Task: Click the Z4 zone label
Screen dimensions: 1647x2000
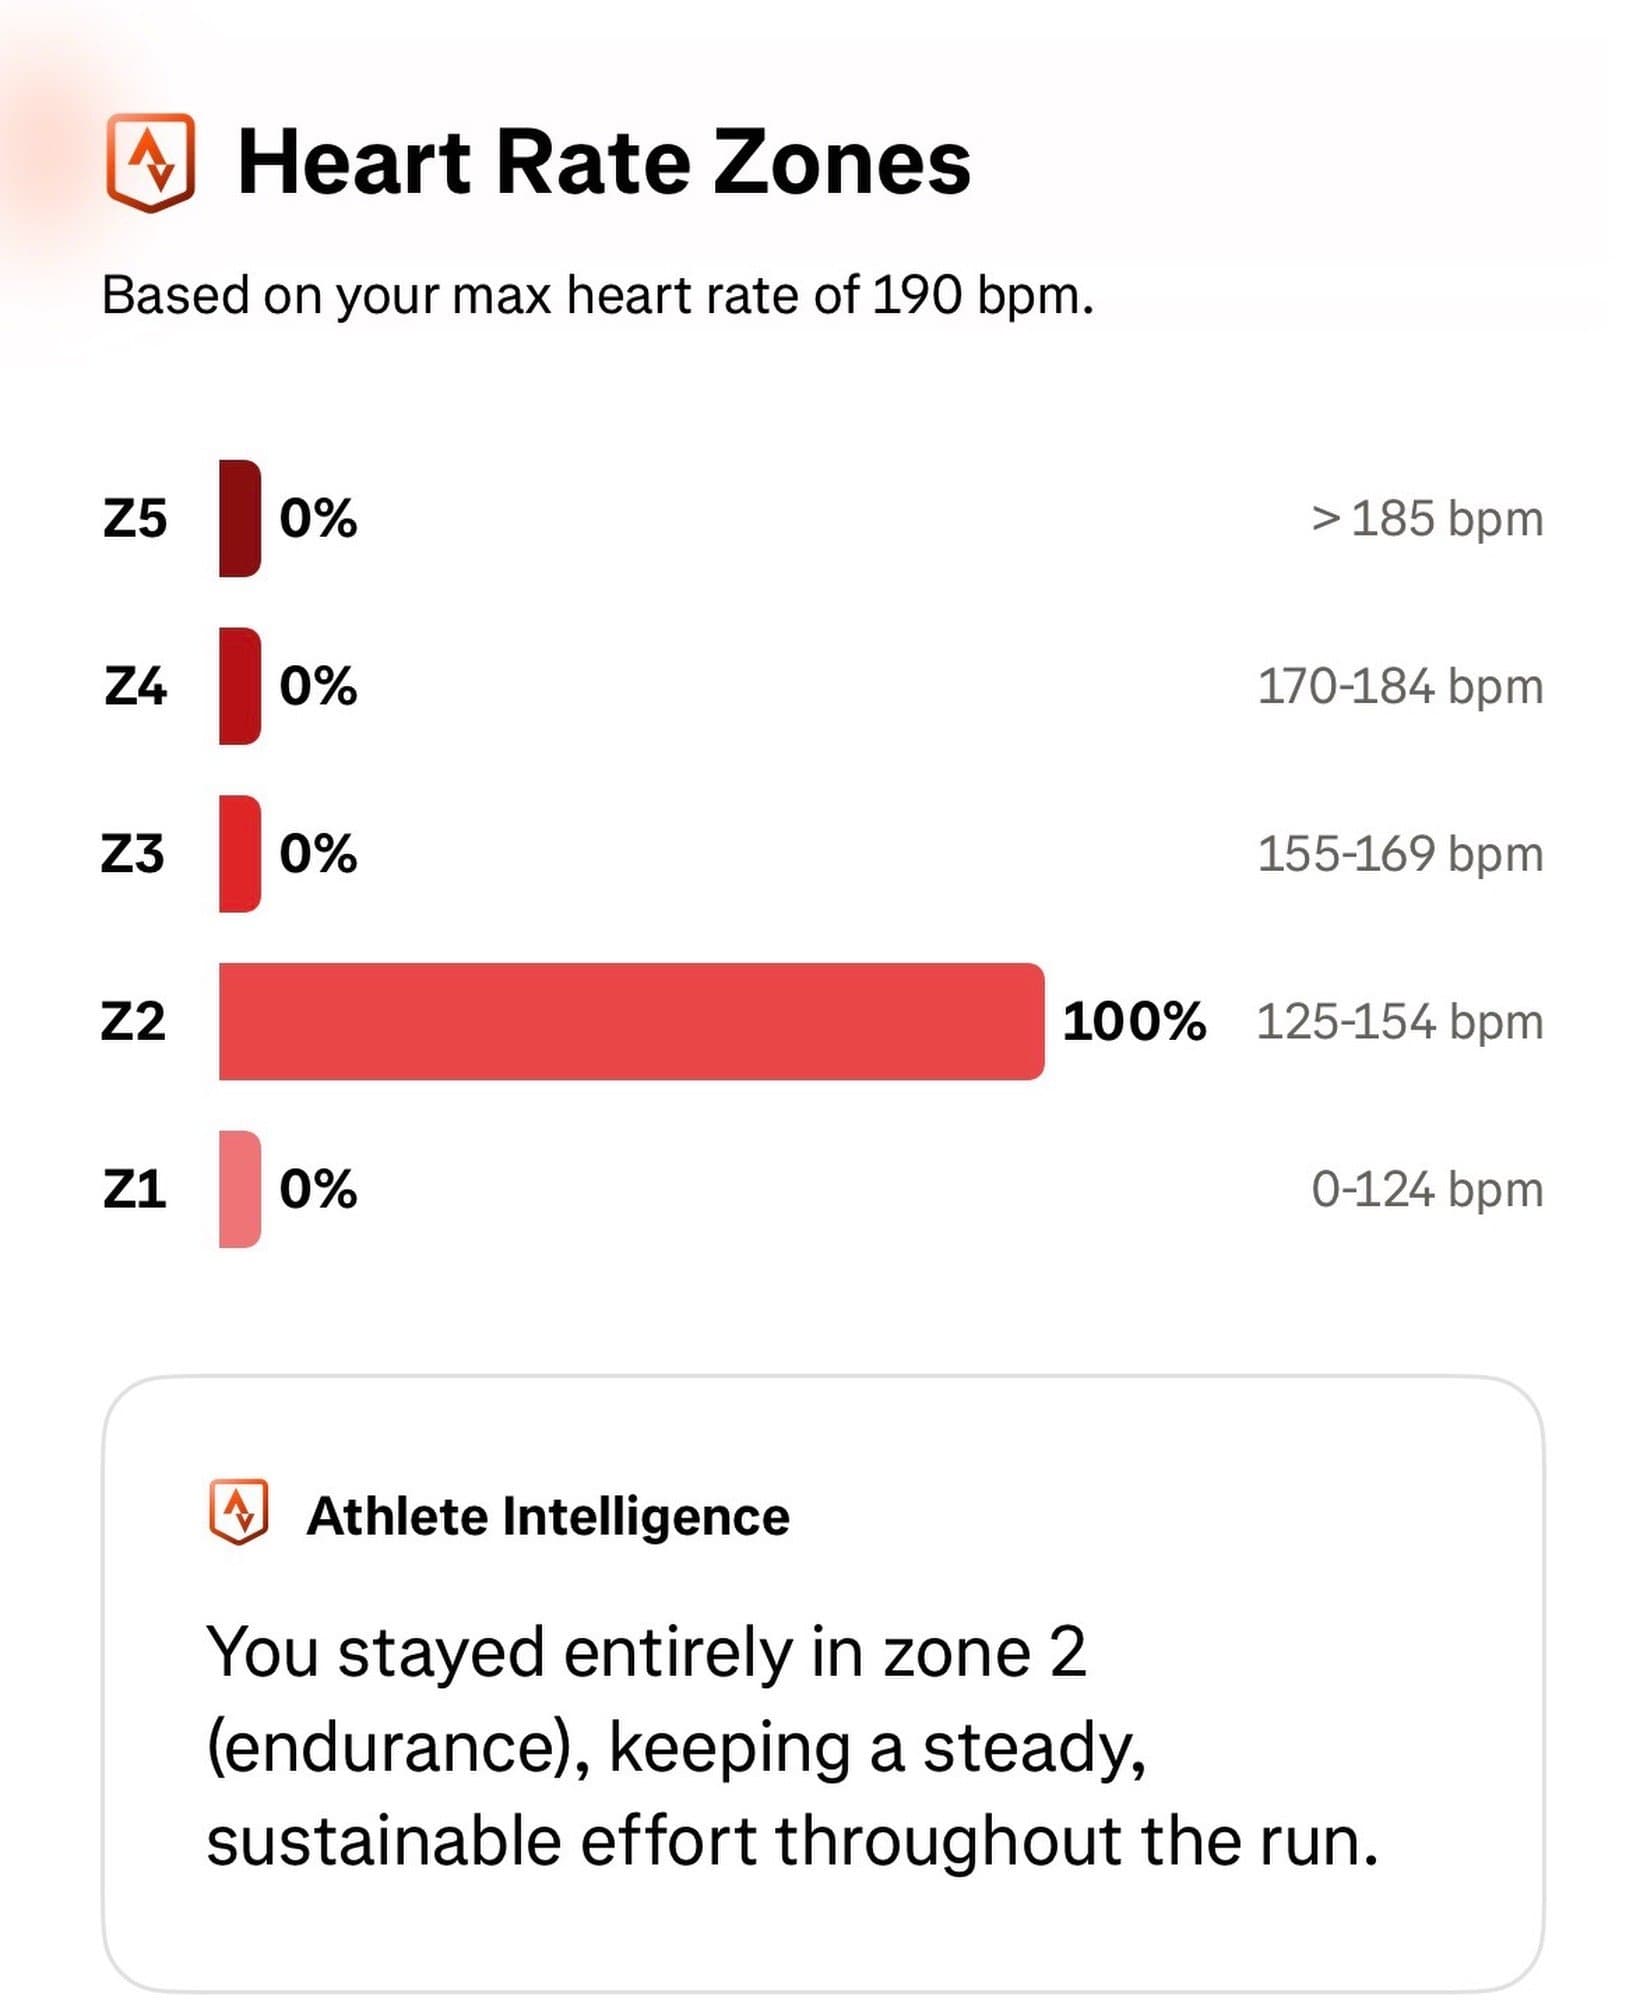Action: click(135, 686)
